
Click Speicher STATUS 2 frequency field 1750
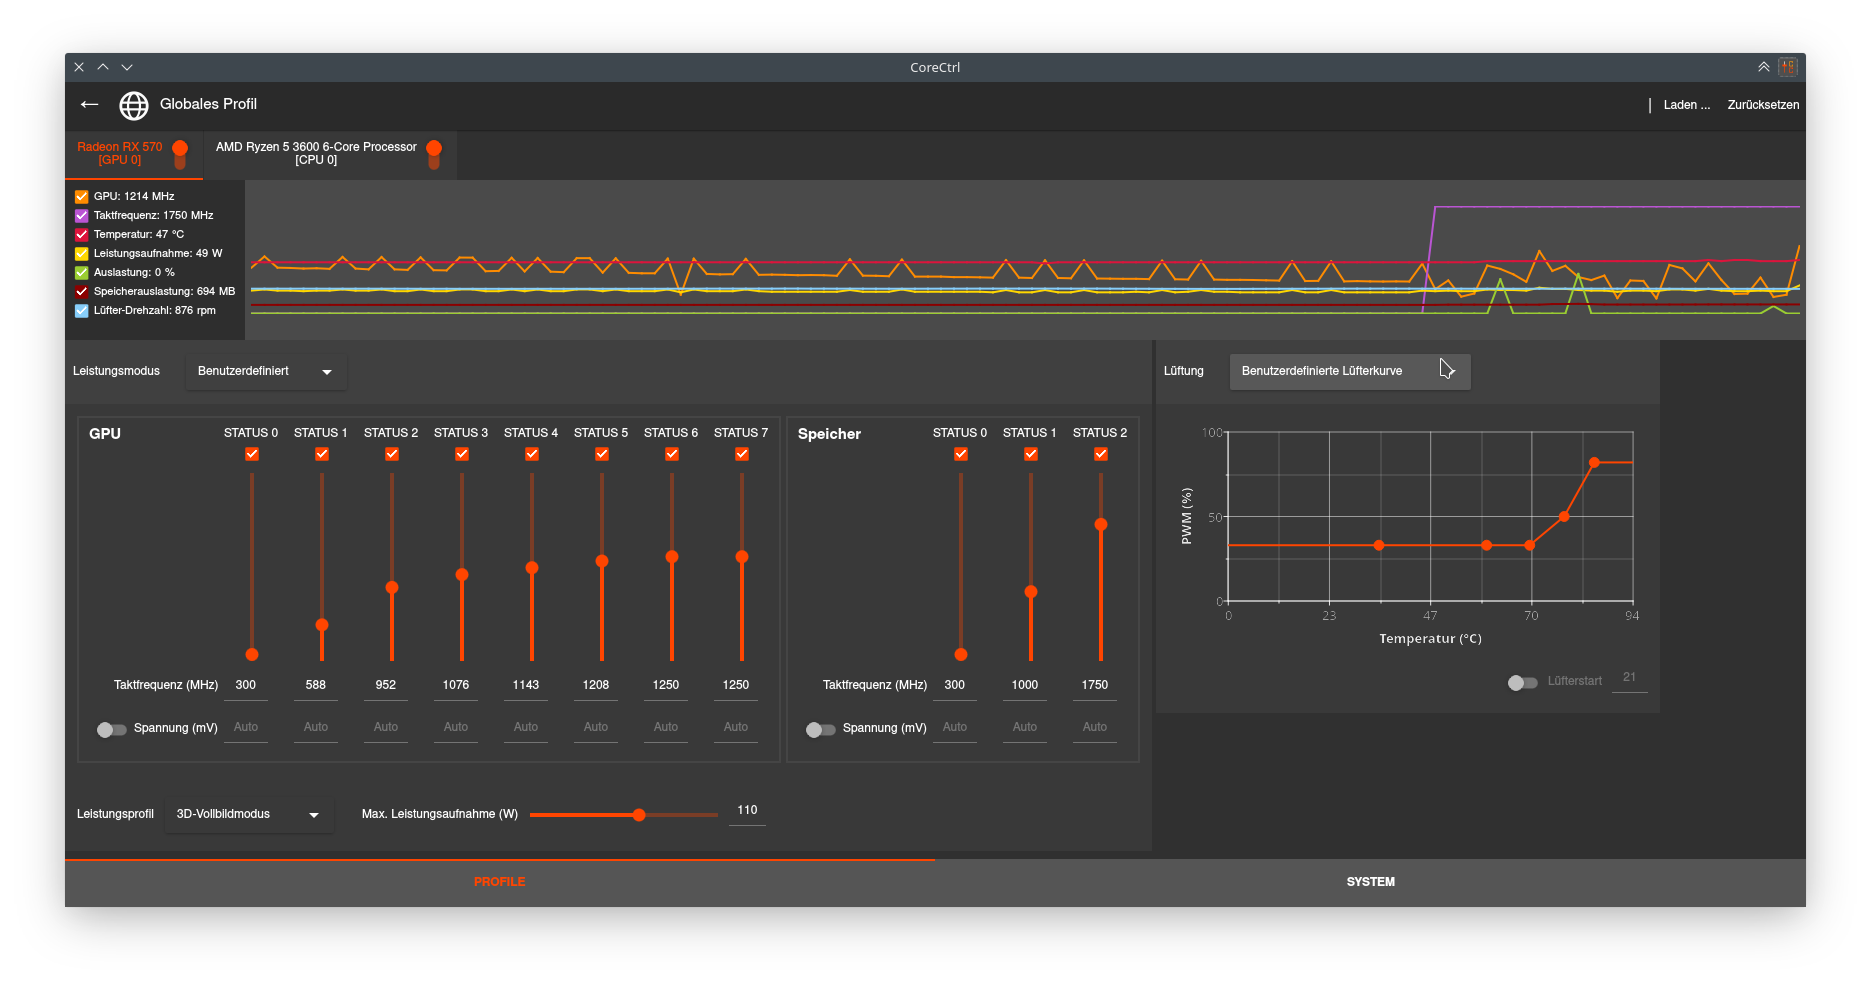1095,686
